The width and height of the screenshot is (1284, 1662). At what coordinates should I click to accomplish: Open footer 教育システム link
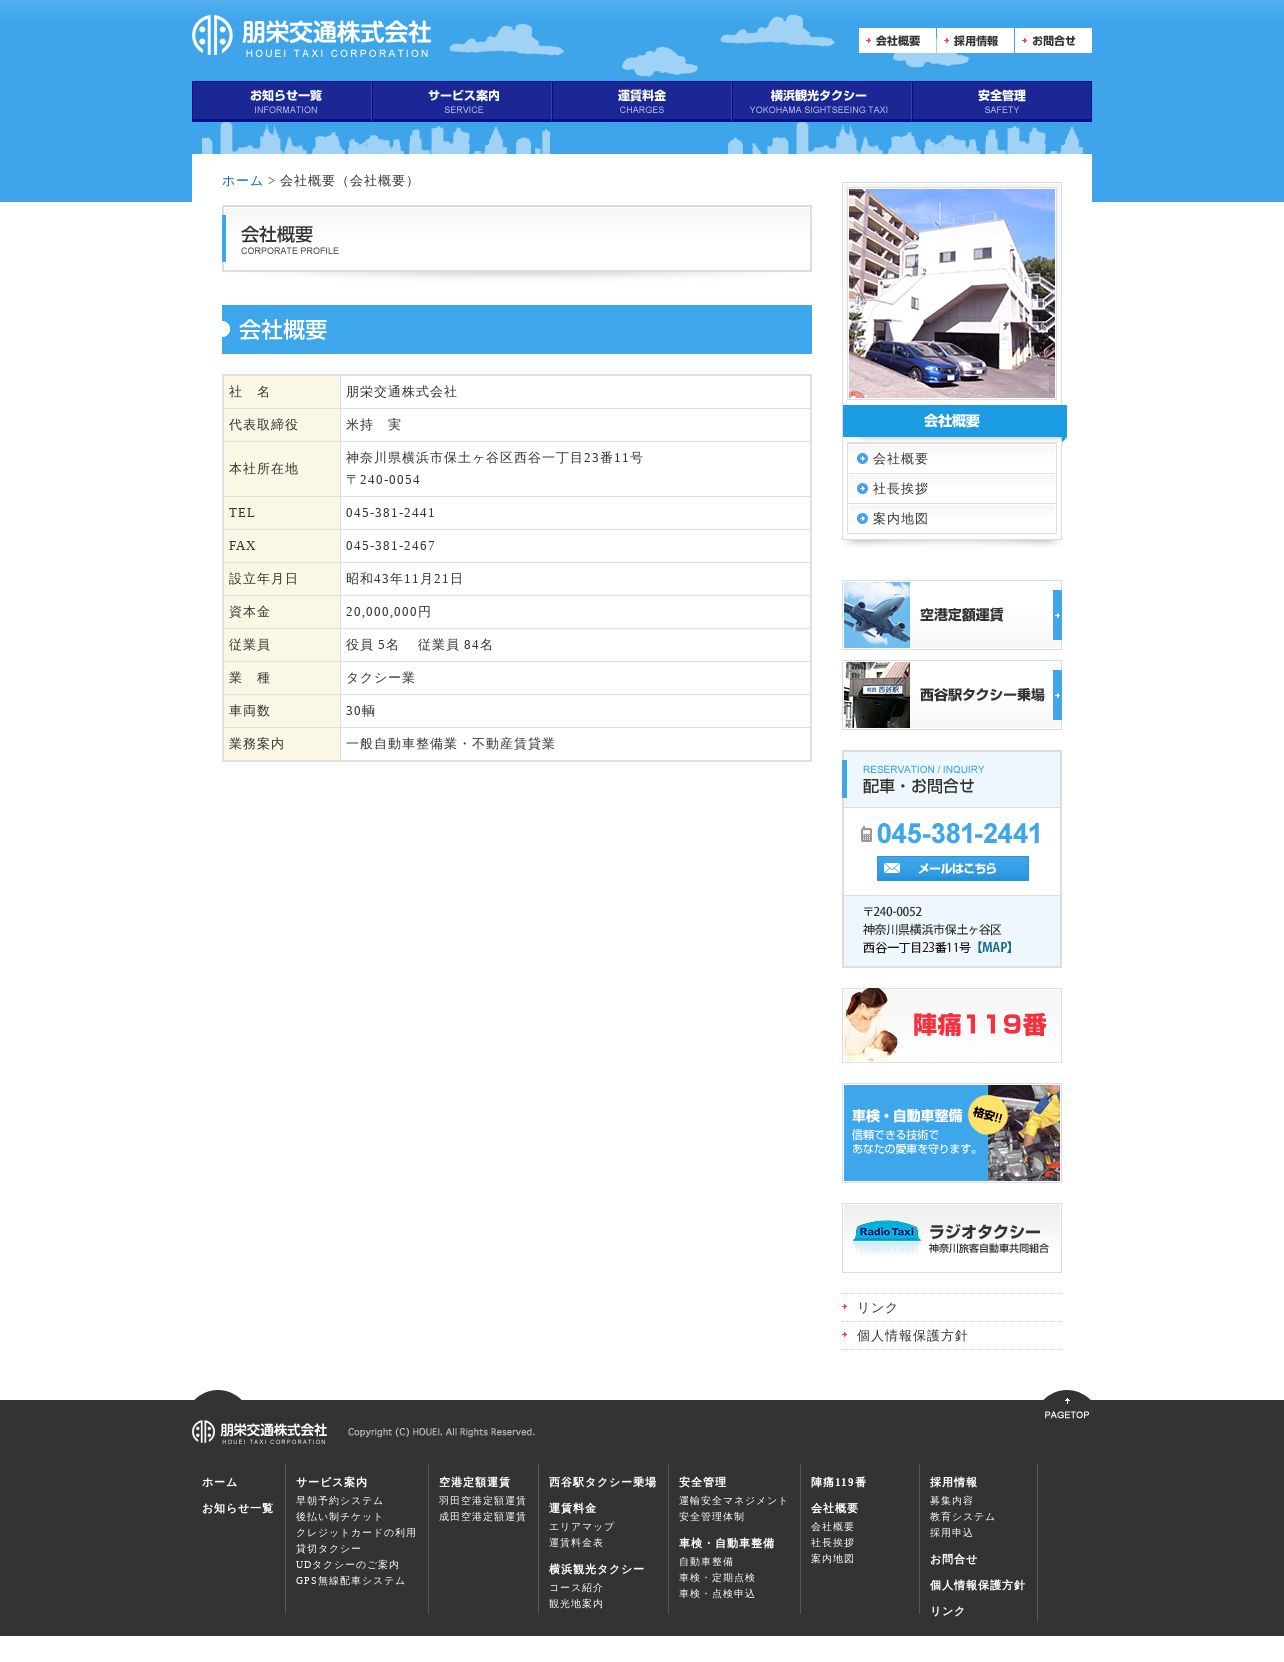963,1517
